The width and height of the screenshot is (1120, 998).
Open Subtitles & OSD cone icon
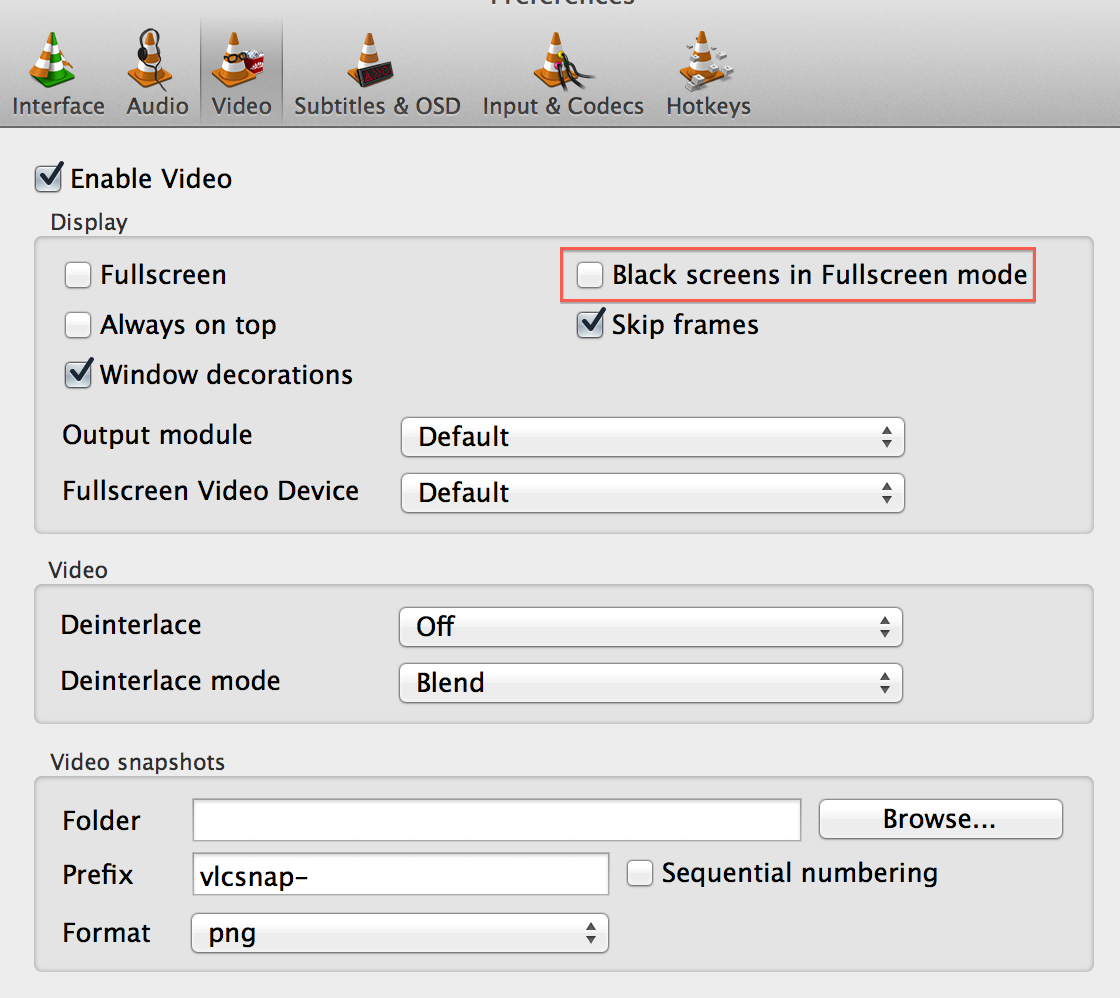click(x=370, y=60)
